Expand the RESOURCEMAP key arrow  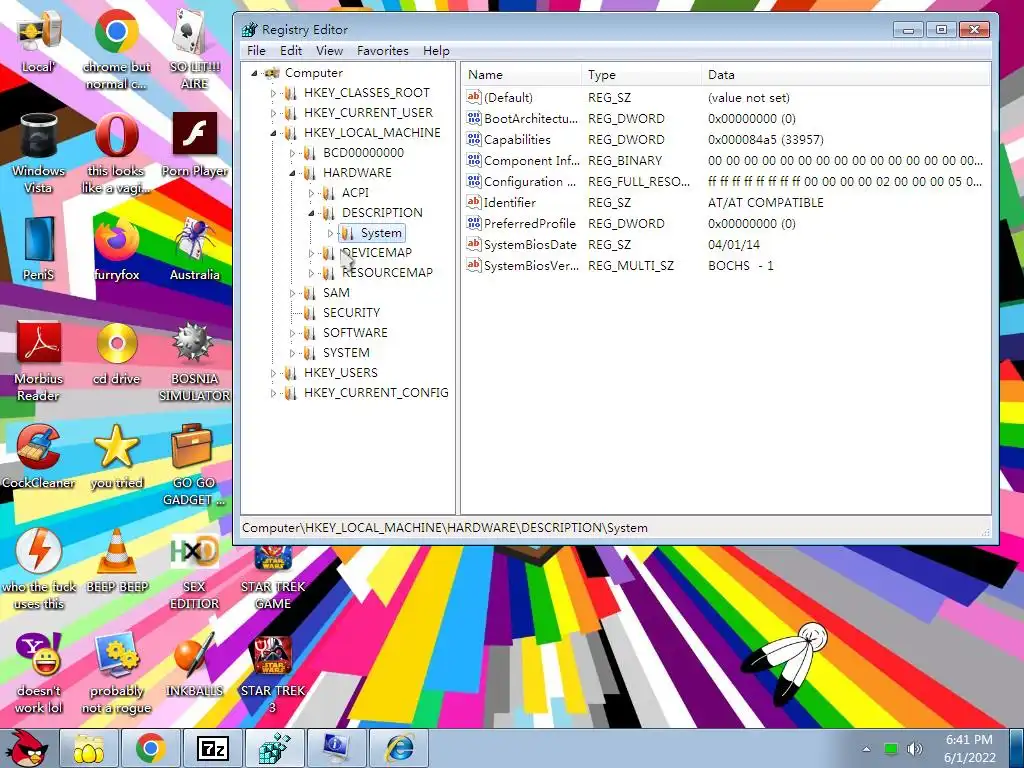pyautogui.click(x=312, y=273)
